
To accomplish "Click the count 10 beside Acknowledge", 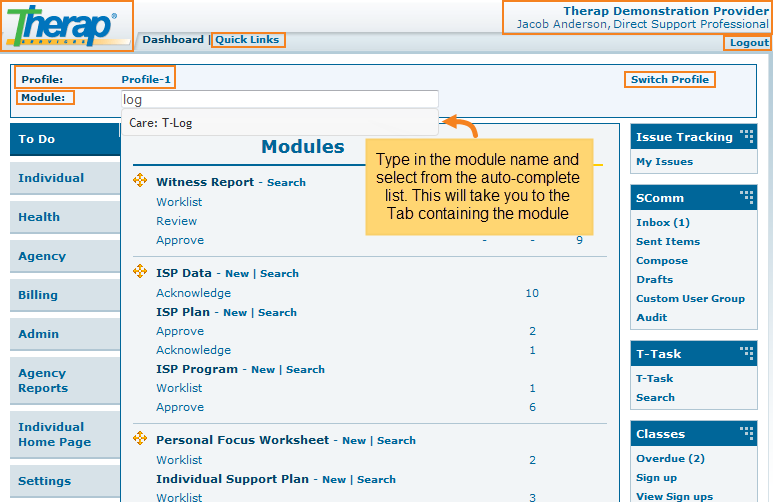I will (532, 293).
